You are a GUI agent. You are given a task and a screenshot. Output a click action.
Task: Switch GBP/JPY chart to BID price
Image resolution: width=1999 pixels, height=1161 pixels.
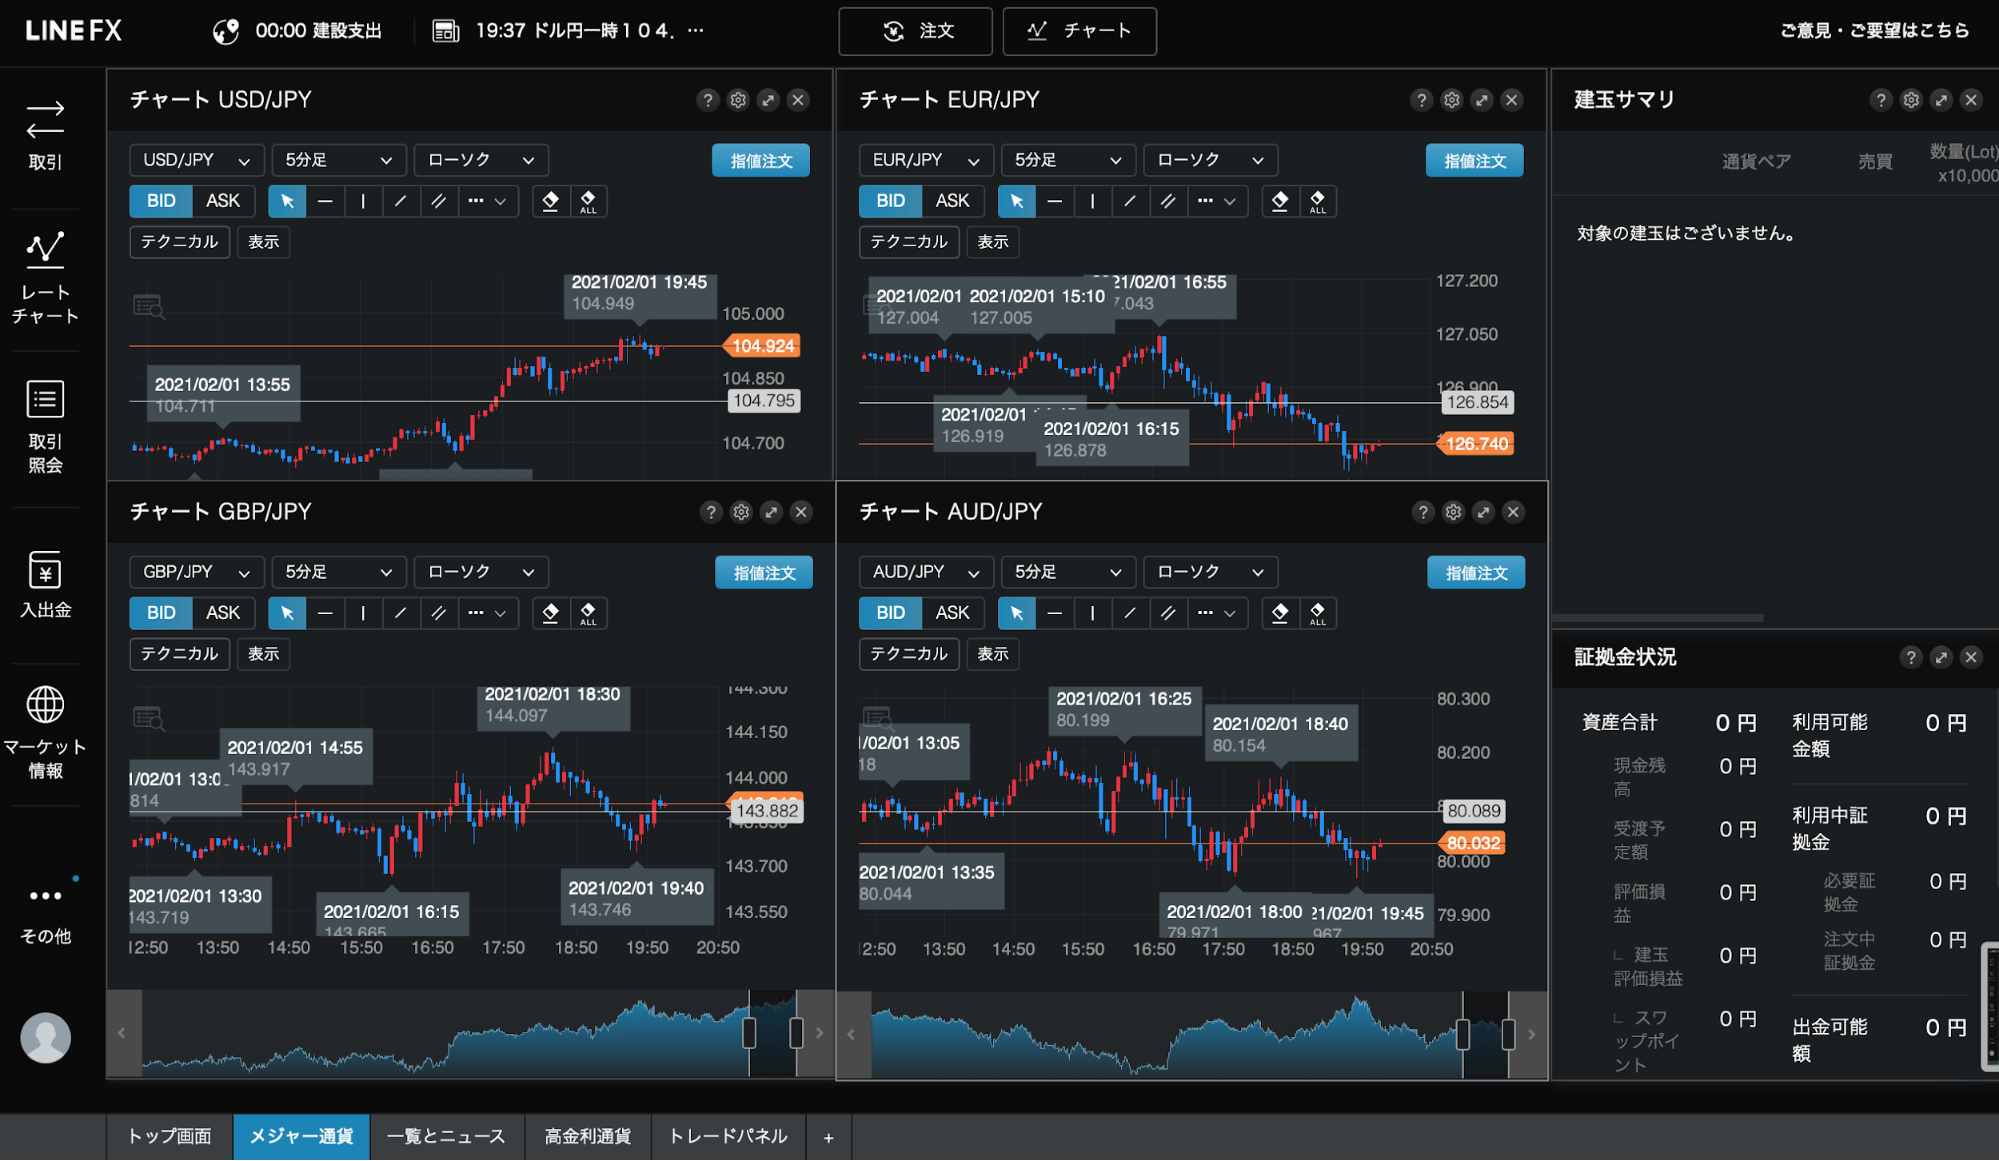tap(161, 613)
